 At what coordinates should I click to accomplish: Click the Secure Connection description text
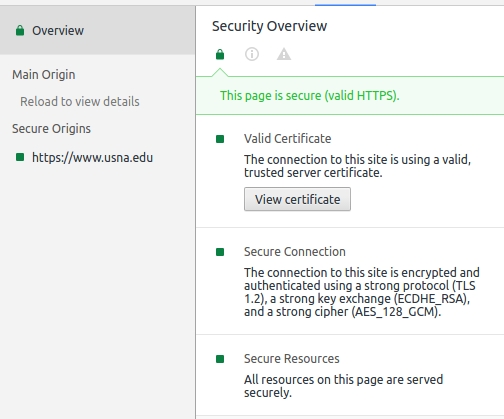pos(362,292)
